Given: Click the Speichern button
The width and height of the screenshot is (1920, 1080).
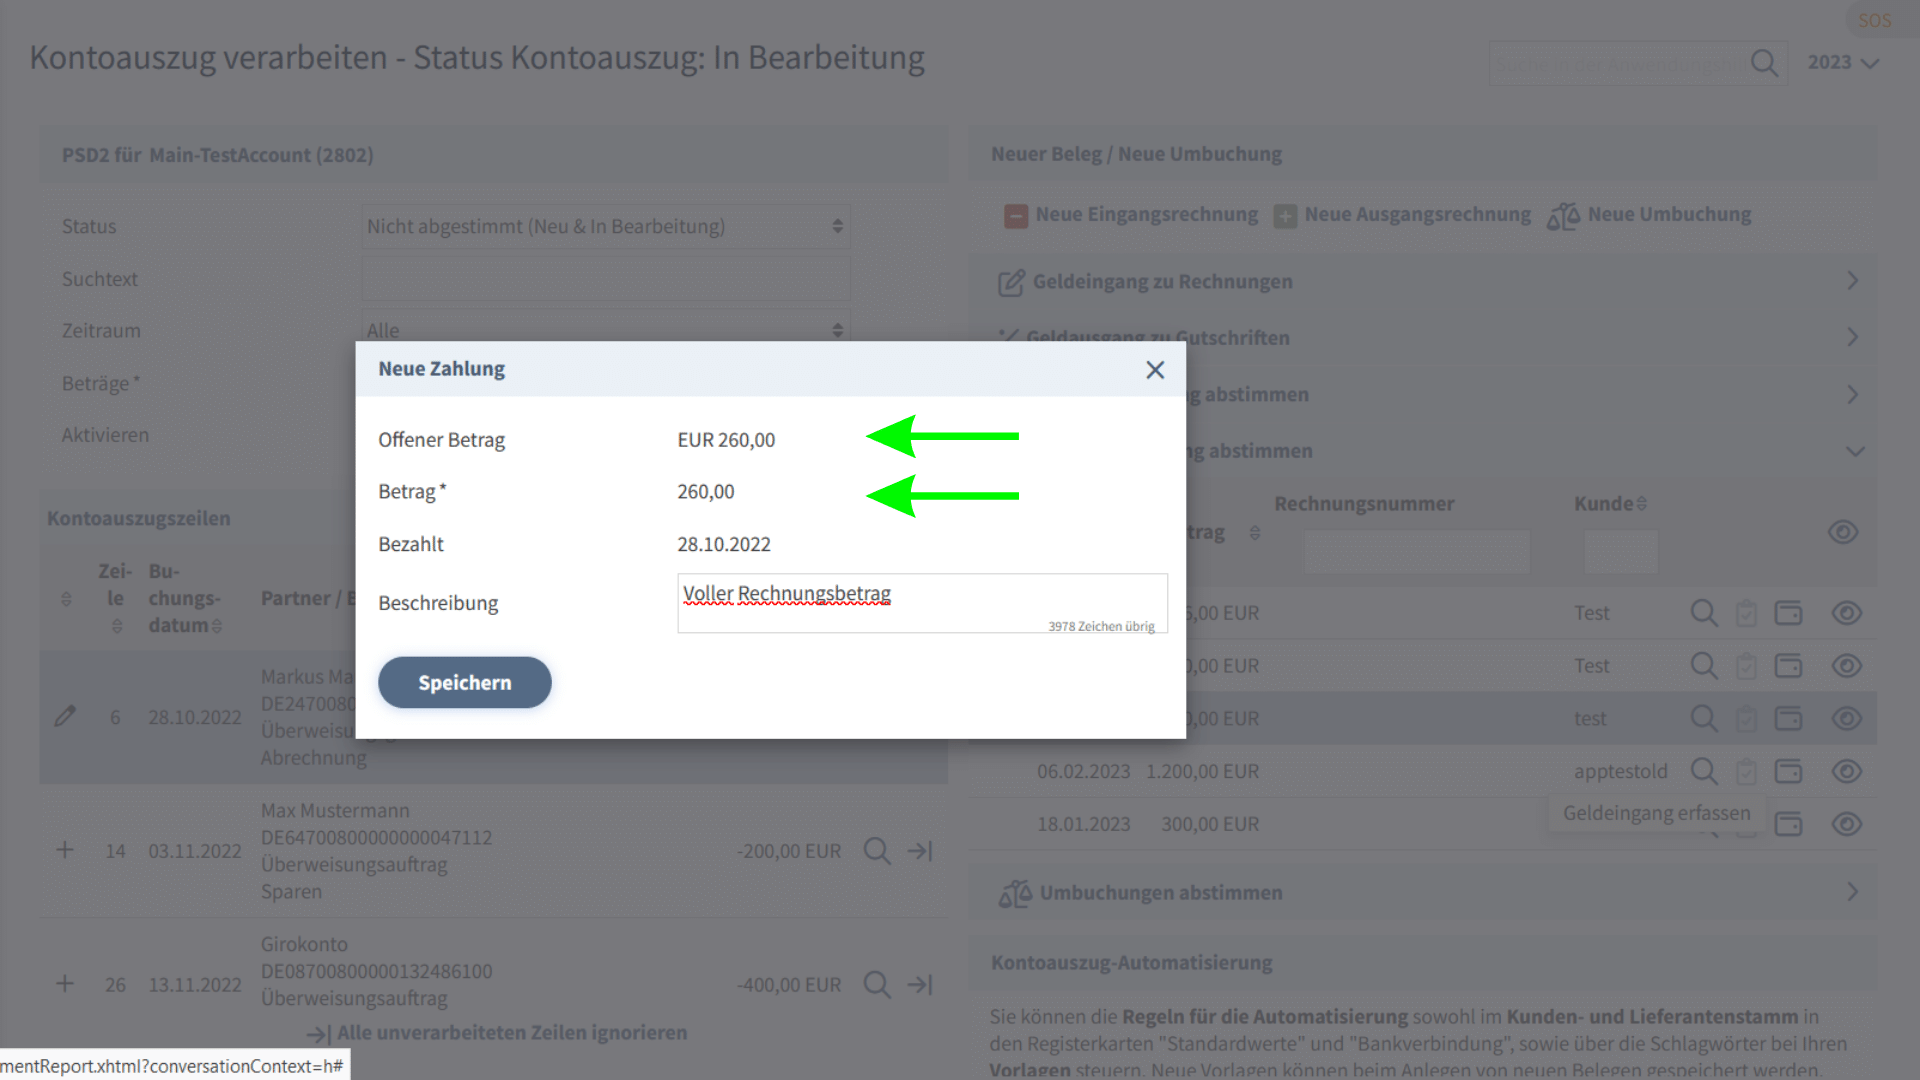Looking at the screenshot, I should point(464,683).
